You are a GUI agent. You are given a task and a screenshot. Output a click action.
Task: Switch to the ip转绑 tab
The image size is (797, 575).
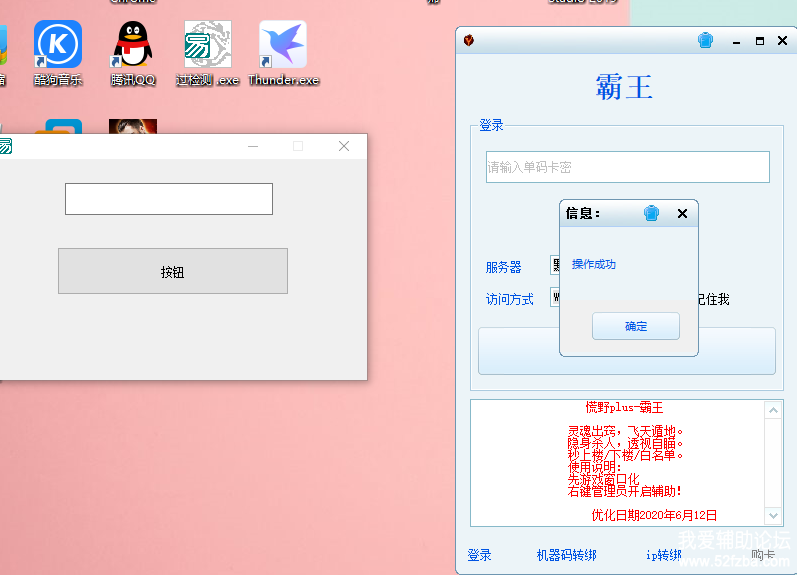pos(663,555)
